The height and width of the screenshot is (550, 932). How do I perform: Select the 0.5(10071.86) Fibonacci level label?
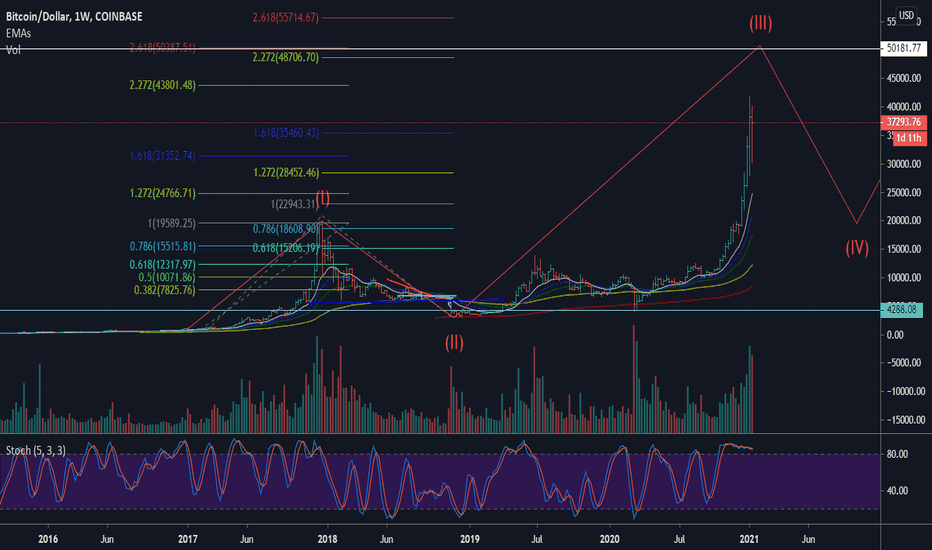click(x=166, y=278)
